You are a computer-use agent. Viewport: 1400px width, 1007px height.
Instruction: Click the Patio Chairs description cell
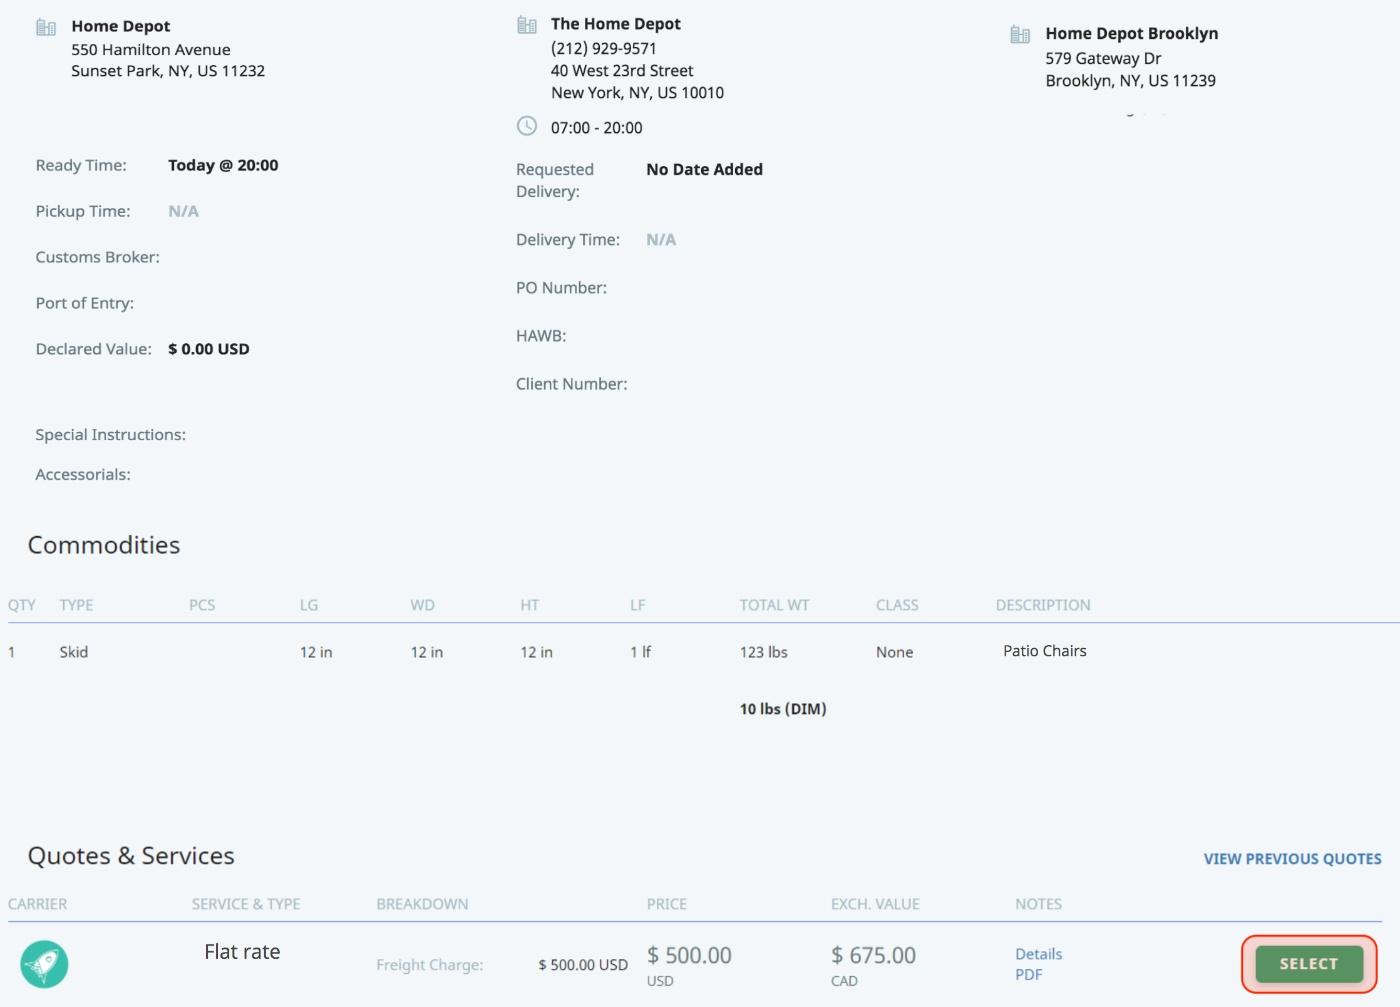point(1045,651)
